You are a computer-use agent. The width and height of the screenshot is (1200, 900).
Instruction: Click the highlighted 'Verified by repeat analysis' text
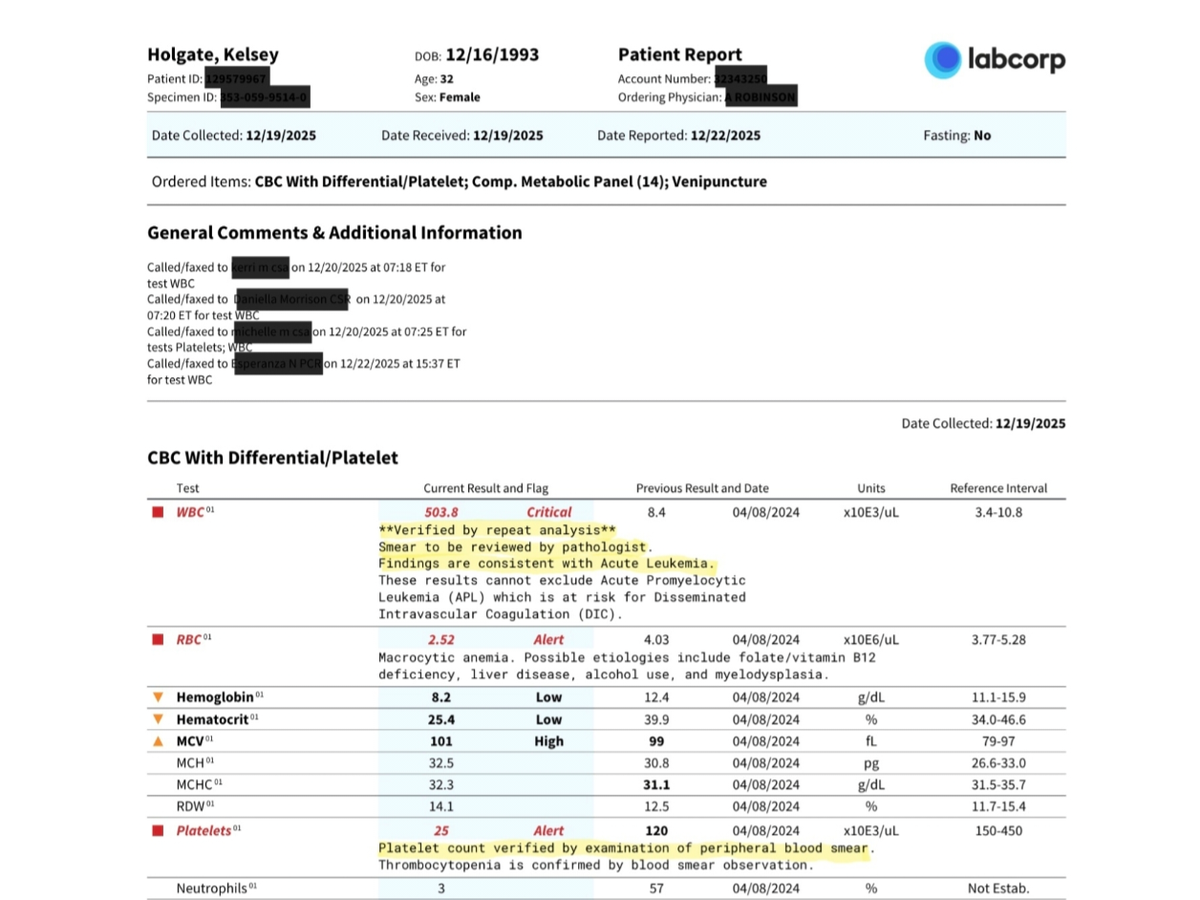(x=497, y=530)
